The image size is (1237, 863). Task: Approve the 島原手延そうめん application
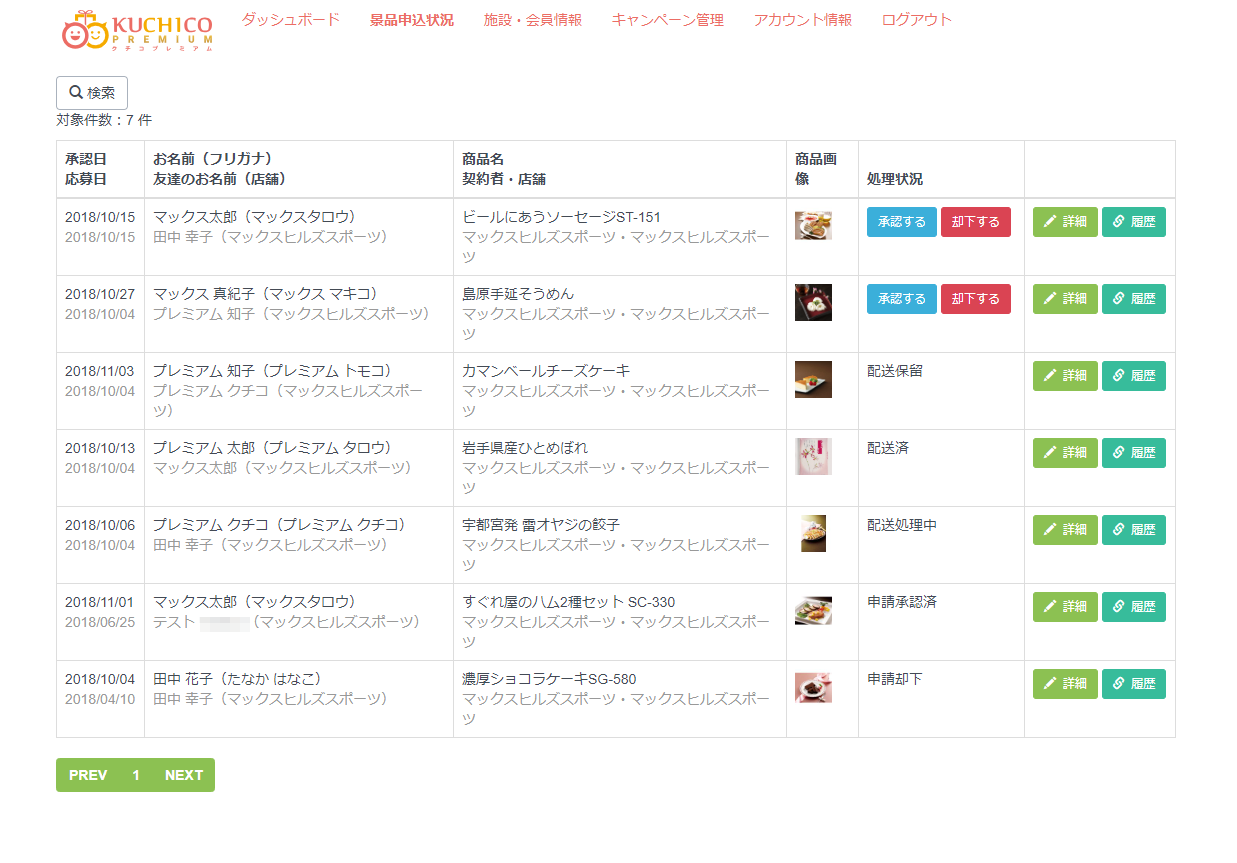pos(901,299)
